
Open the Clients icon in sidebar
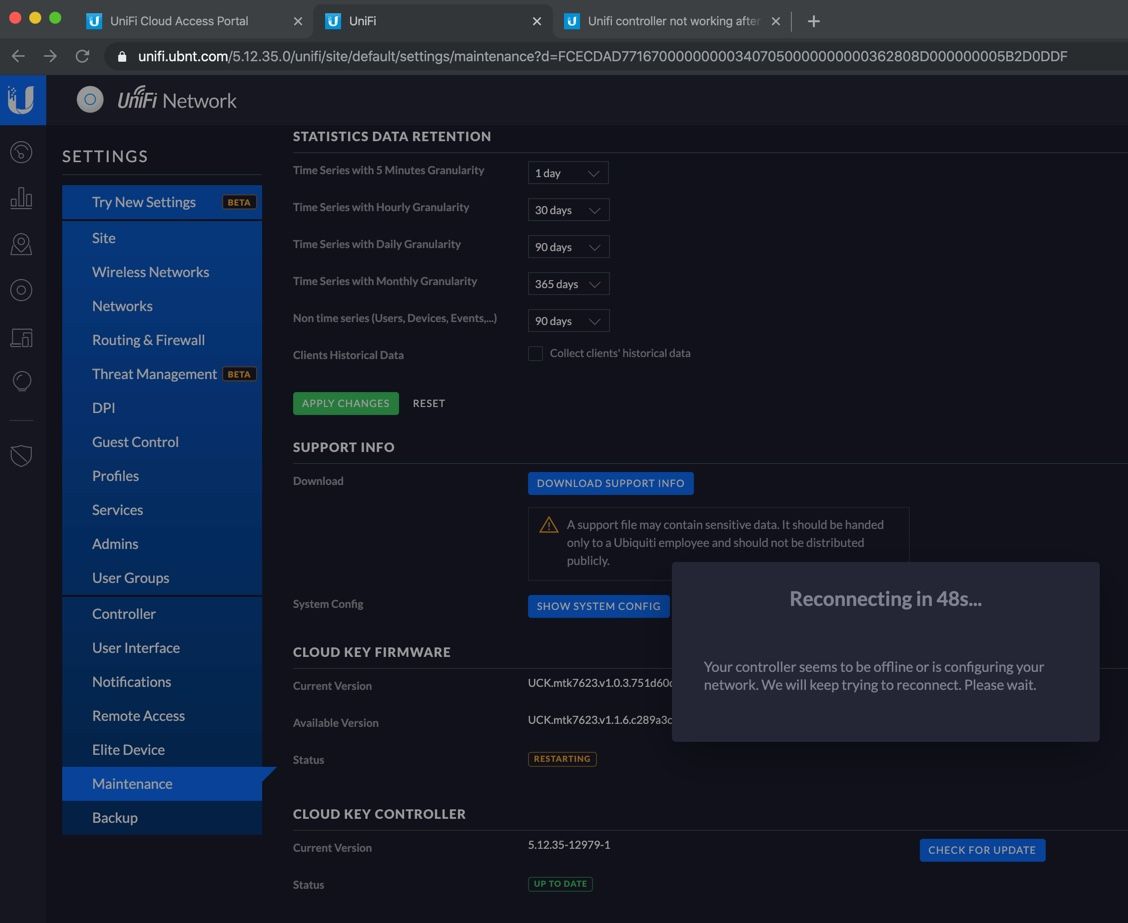tap(21, 338)
